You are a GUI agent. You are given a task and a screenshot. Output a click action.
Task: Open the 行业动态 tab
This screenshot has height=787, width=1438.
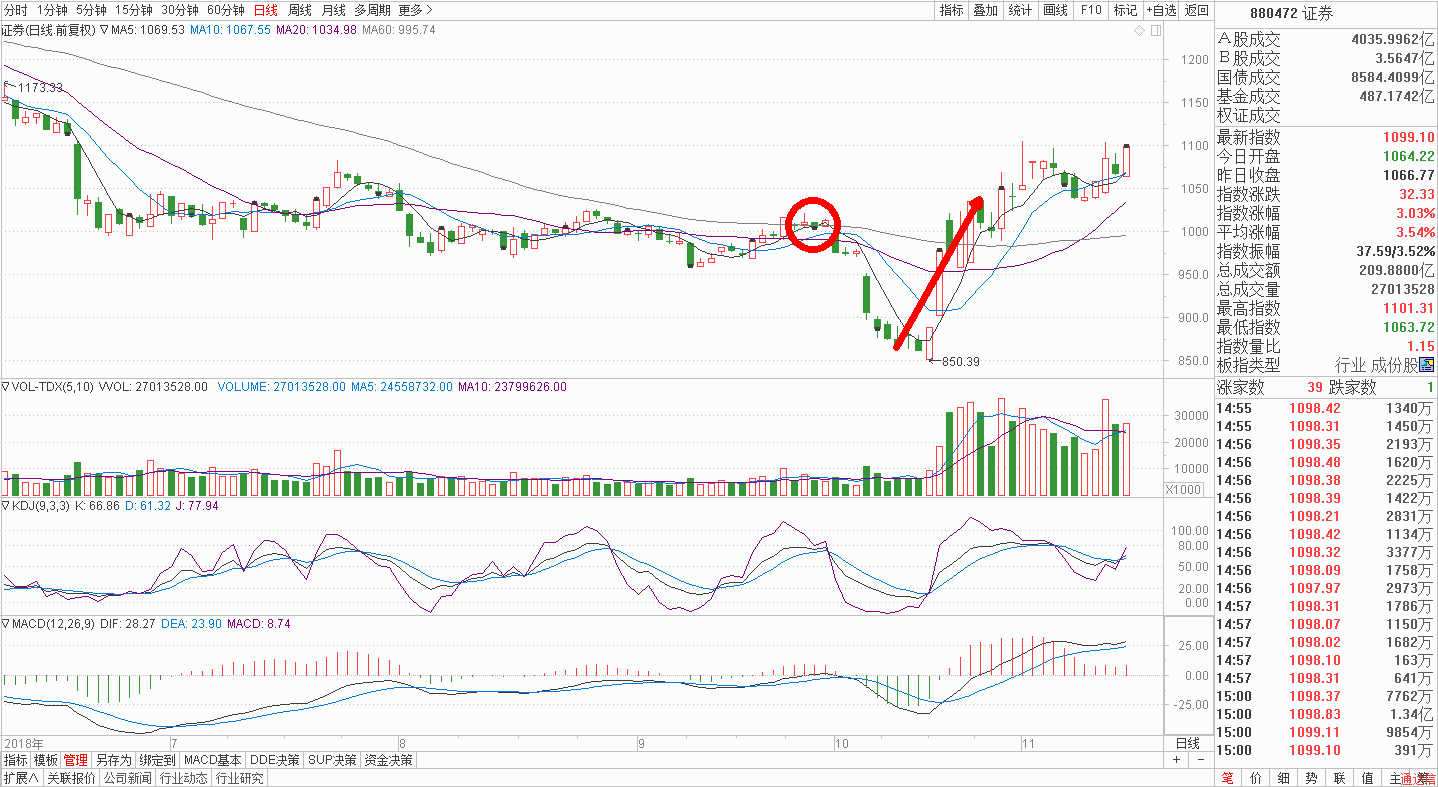(184, 778)
